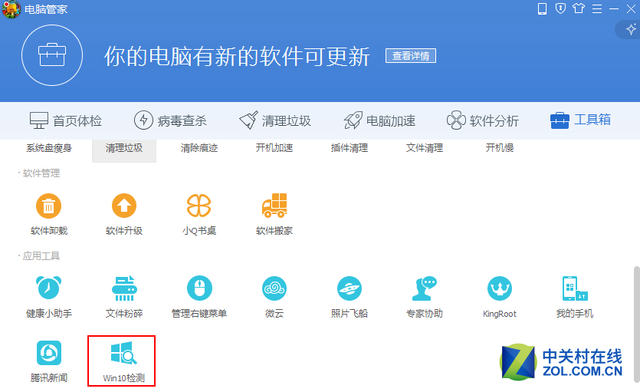The height and width of the screenshot is (392, 640).
Task: Select 插件清理 tool entry
Action: pyautogui.click(x=349, y=148)
